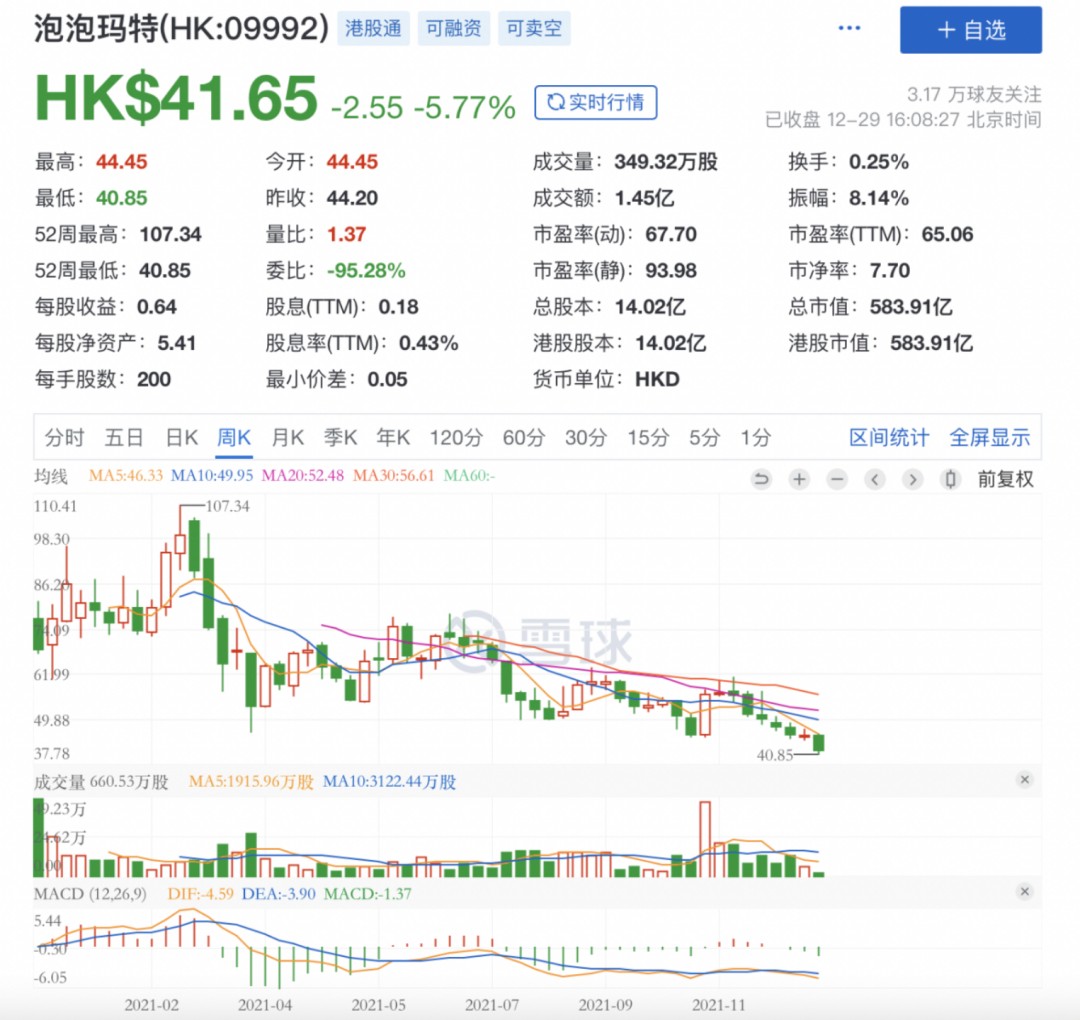
Task: Open the 月K chart tab
Action: [287, 437]
